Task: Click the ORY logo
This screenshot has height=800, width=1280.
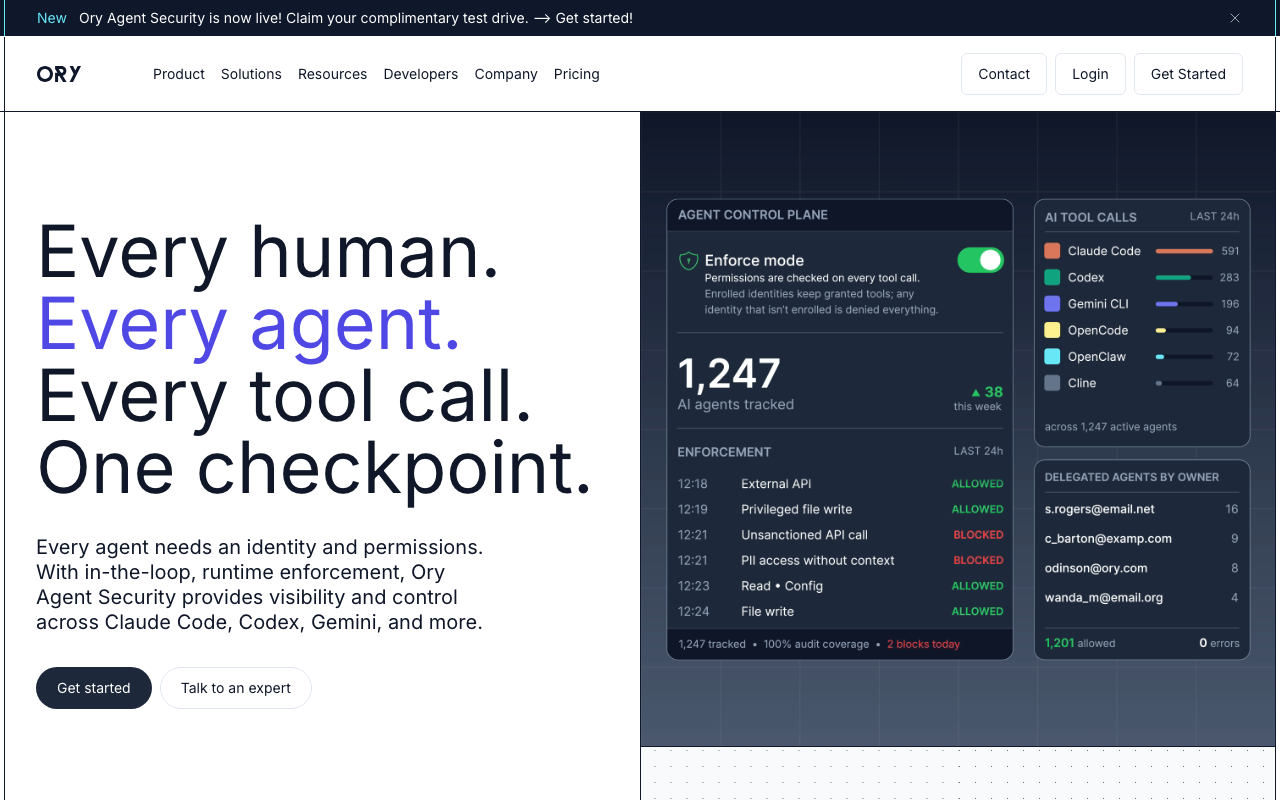Action: pyautogui.click(x=59, y=74)
